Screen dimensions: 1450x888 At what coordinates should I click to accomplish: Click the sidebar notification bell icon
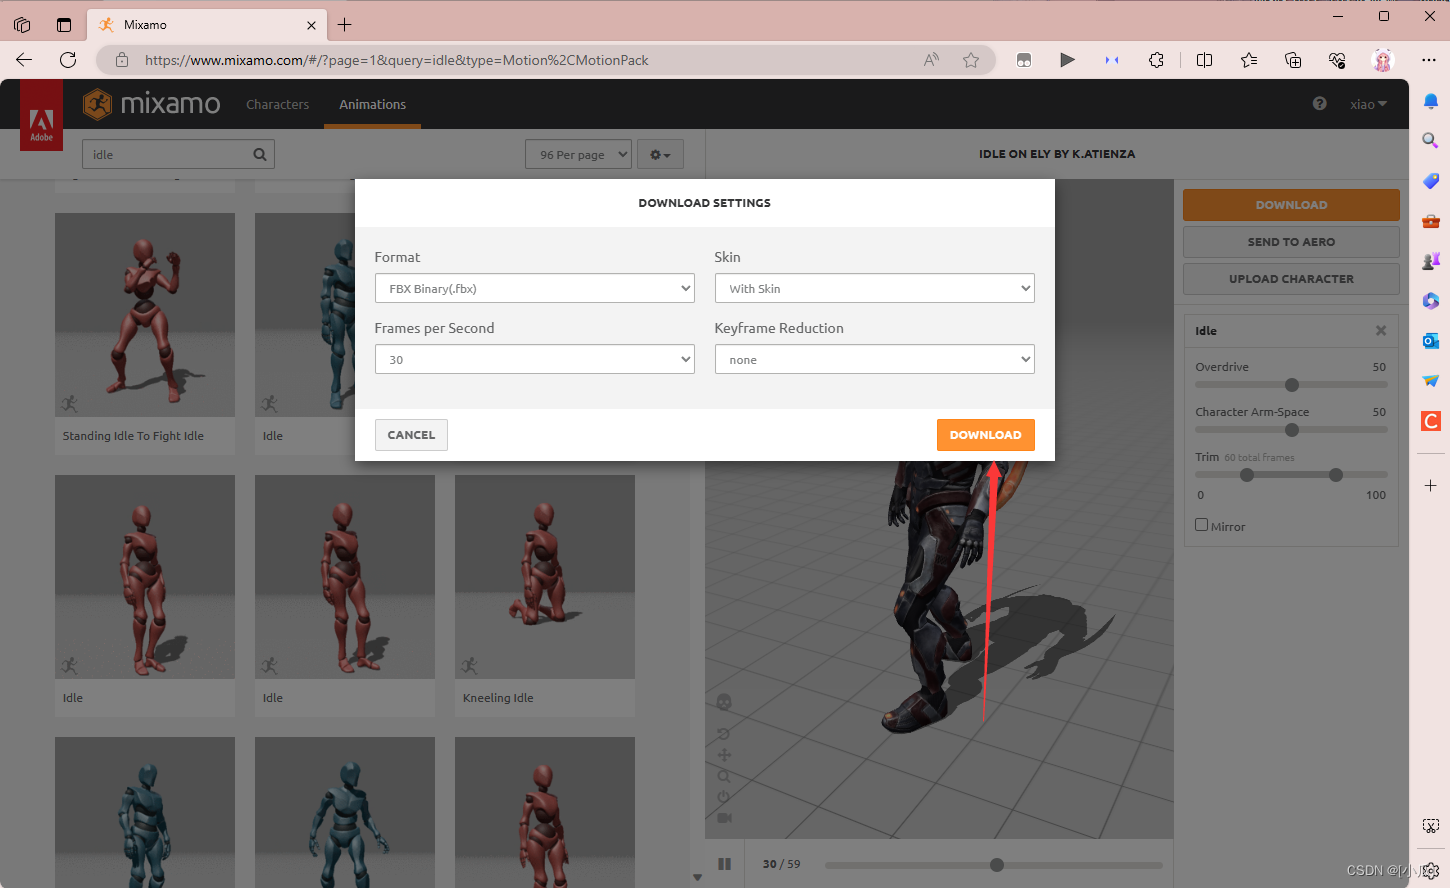pyautogui.click(x=1431, y=101)
